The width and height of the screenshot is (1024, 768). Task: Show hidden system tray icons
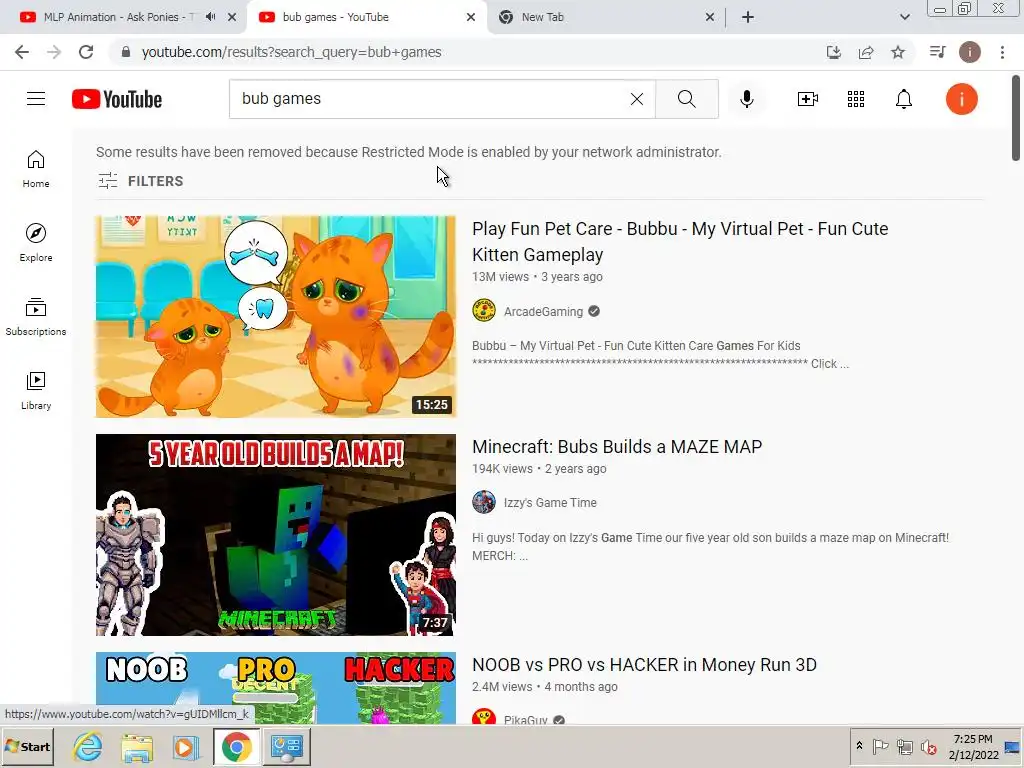pos(859,746)
